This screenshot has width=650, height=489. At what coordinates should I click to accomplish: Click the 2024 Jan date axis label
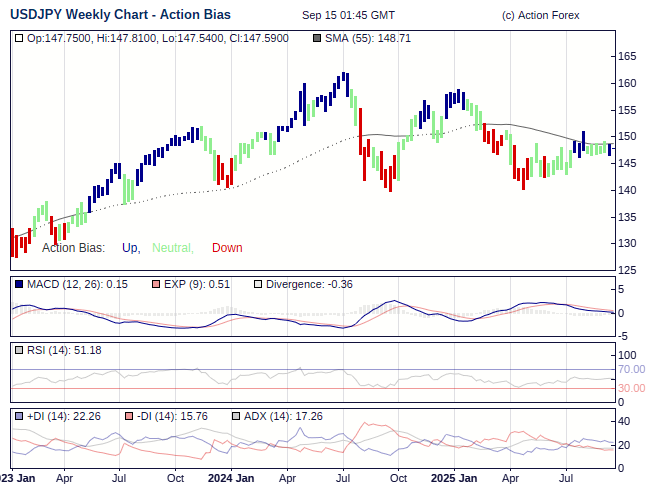coord(231,478)
